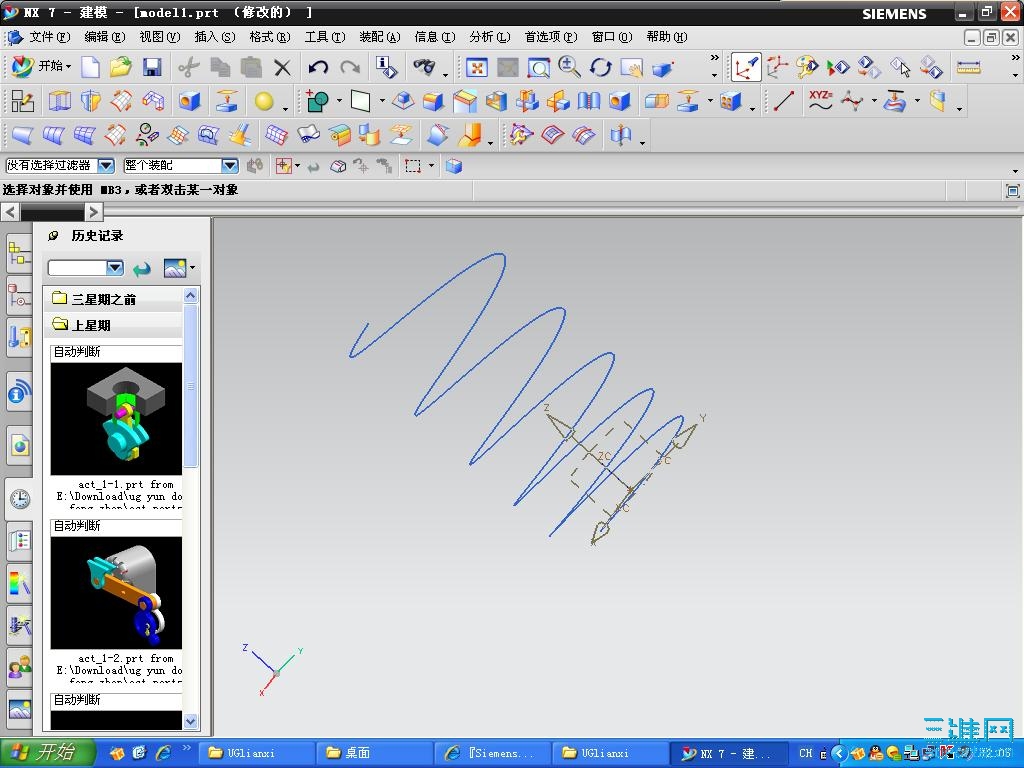Click the Fit view icon
The width and height of the screenshot is (1024, 768).
tap(477, 67)
